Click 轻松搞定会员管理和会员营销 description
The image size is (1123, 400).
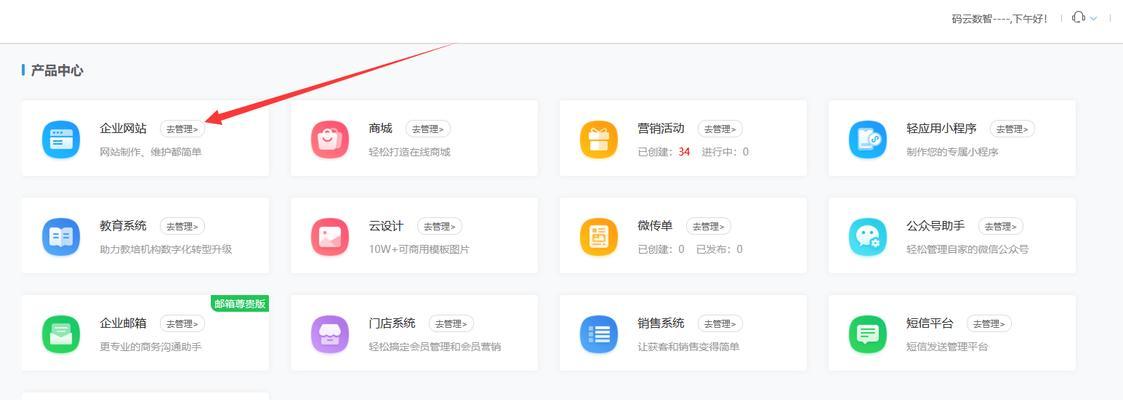pos(435,346)
